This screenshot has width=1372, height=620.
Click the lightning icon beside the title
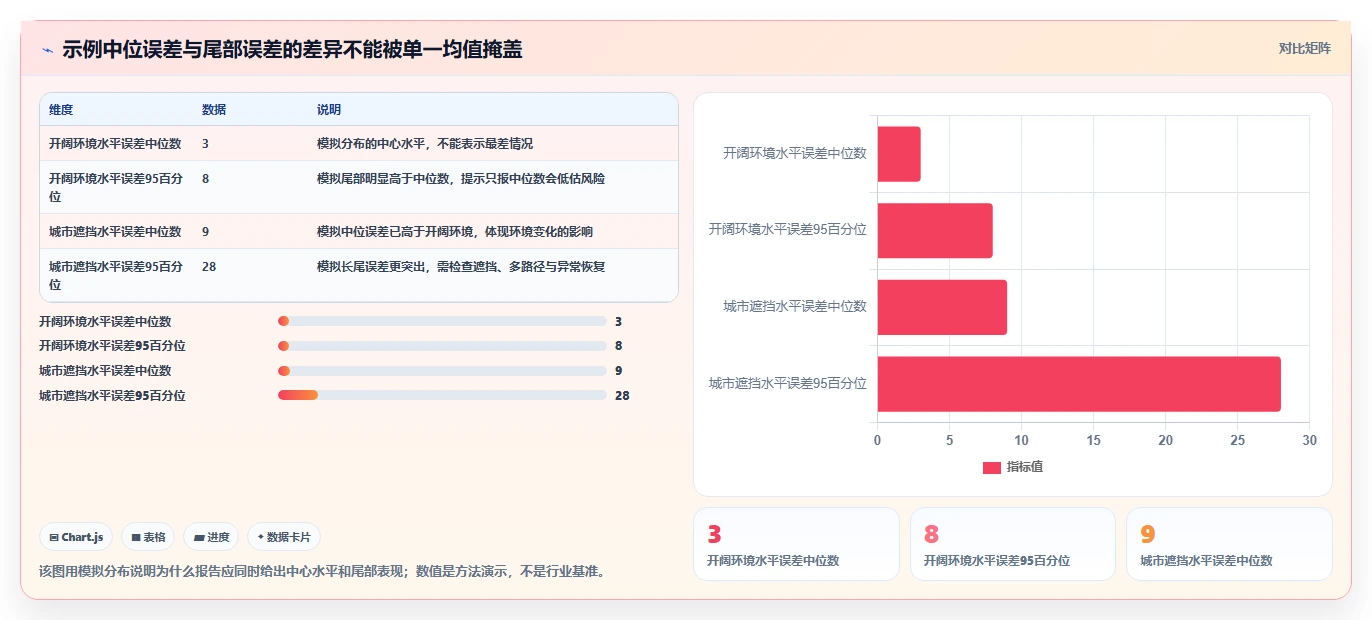(x=47, y=50)
